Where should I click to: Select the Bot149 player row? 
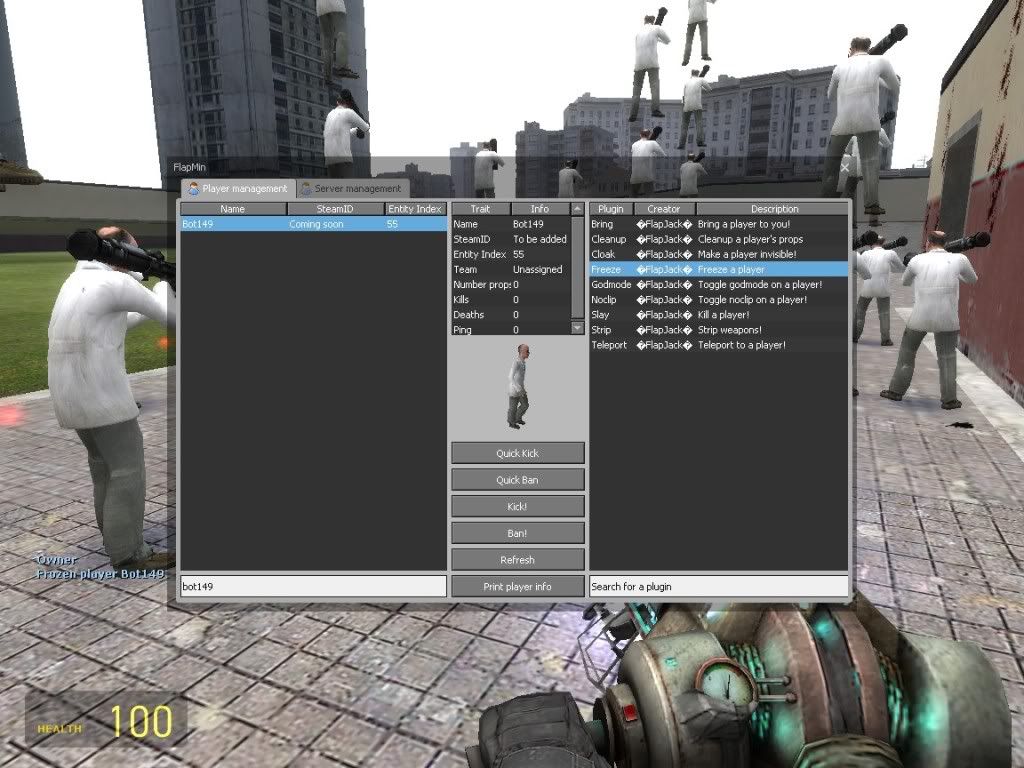(x=313, y=224)
